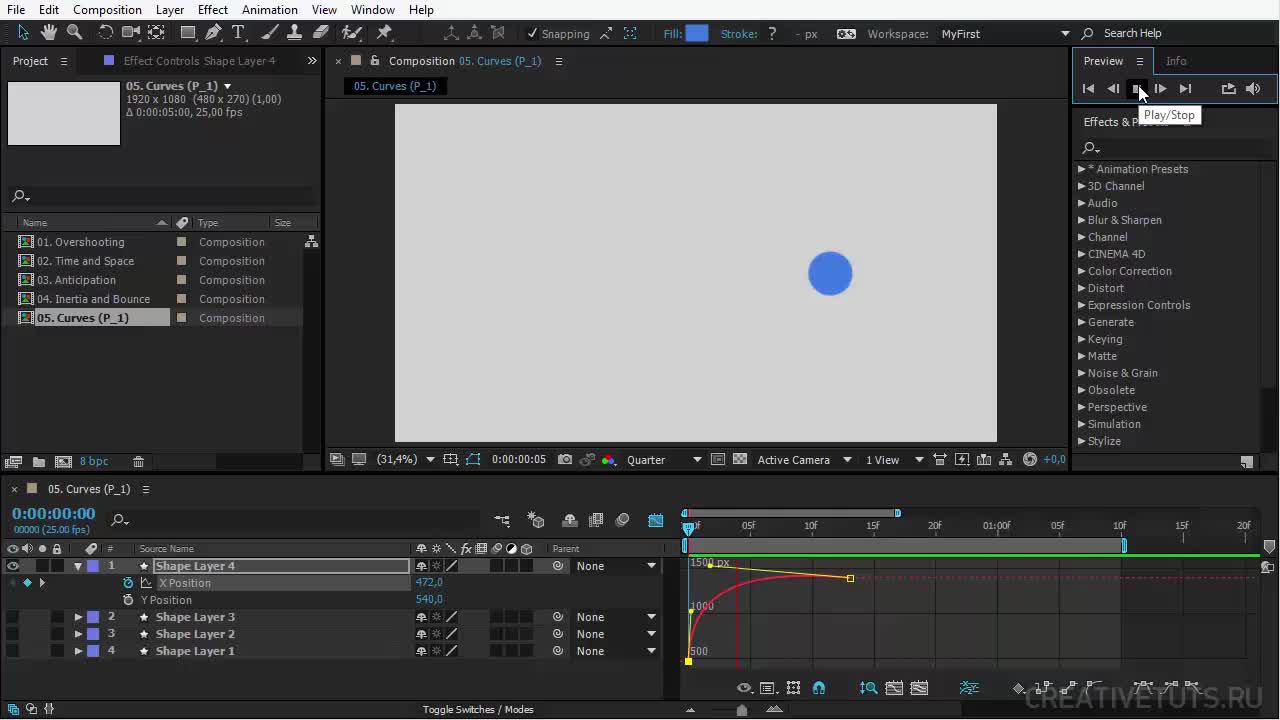The height and width of the screenshot is (720, 1280).
Task: Click the blue Fill color swatch
Action: coord(697,33)
